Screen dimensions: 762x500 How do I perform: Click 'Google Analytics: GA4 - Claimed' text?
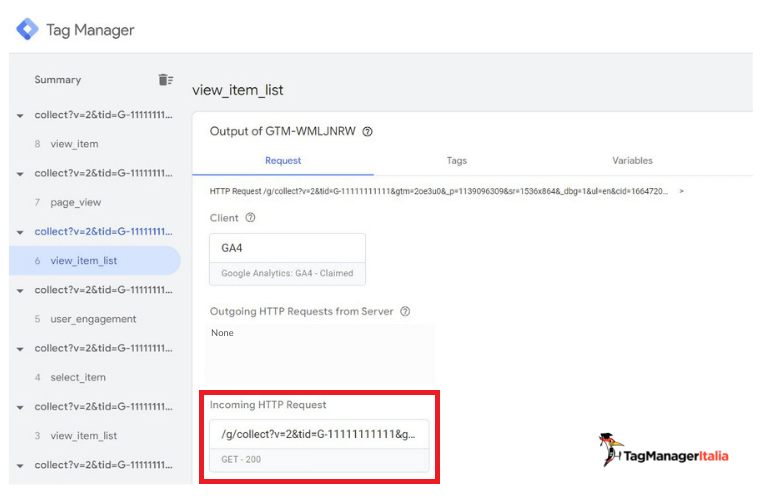287,273
